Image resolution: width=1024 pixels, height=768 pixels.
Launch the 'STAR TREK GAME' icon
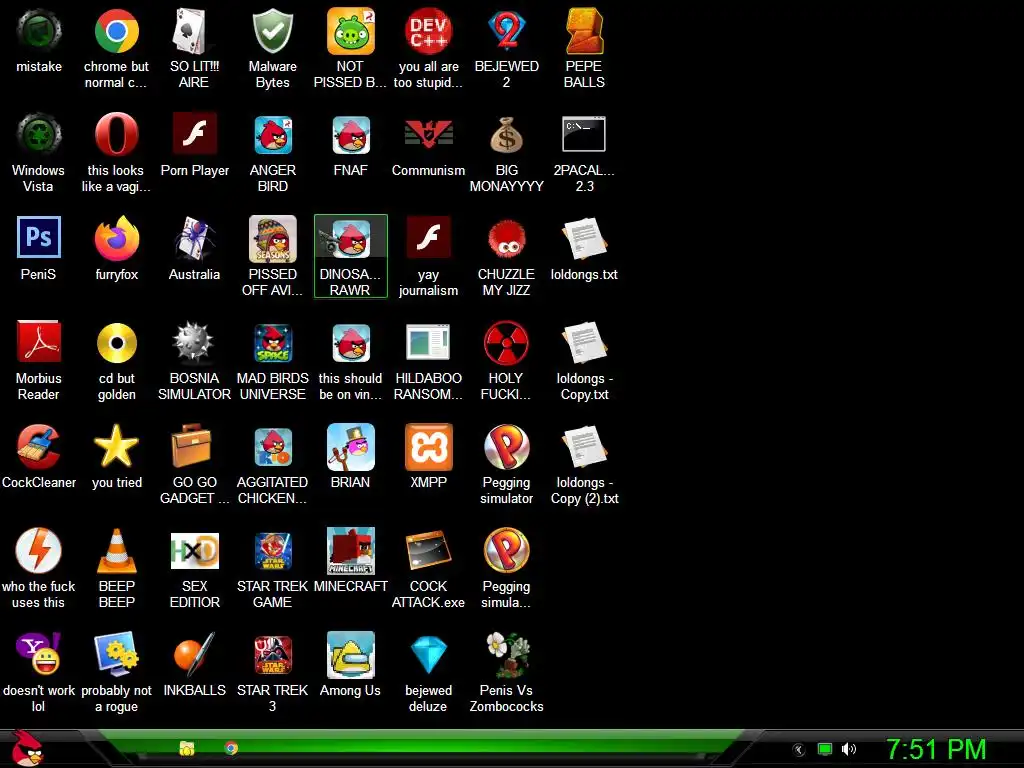[272, 551]
